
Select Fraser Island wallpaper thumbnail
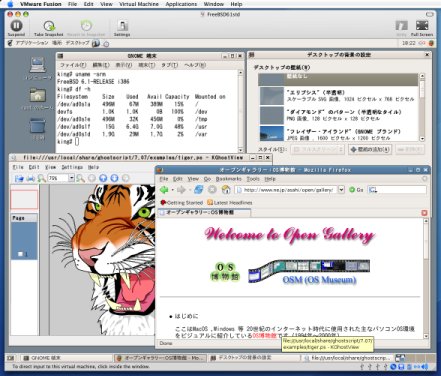pyautogui.click(x=272, y=133)
